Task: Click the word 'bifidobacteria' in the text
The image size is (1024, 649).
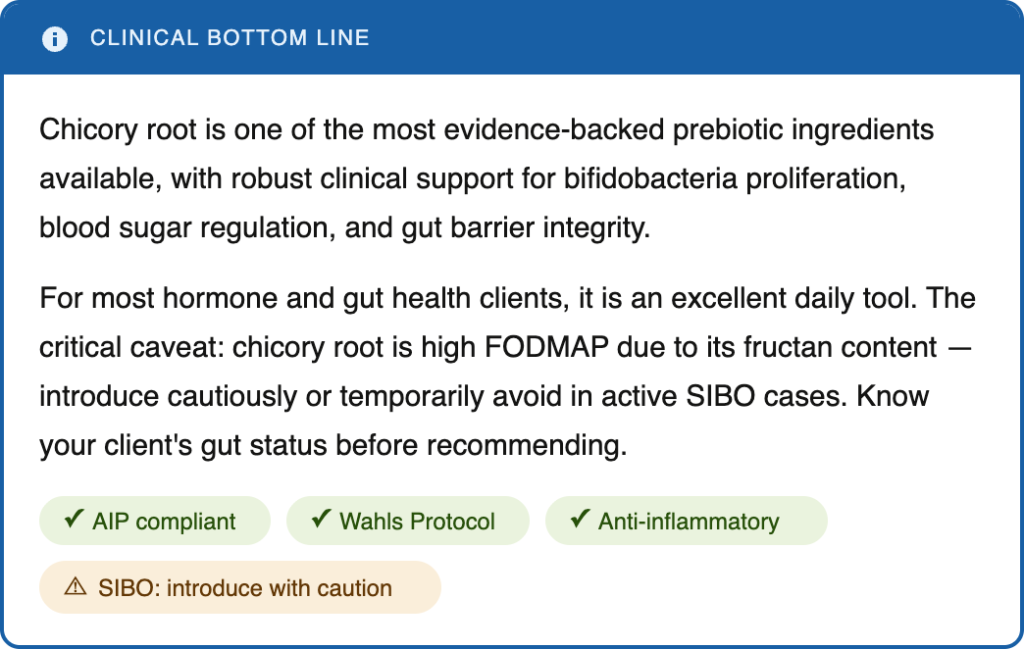Action: click(x=638, y=179)
